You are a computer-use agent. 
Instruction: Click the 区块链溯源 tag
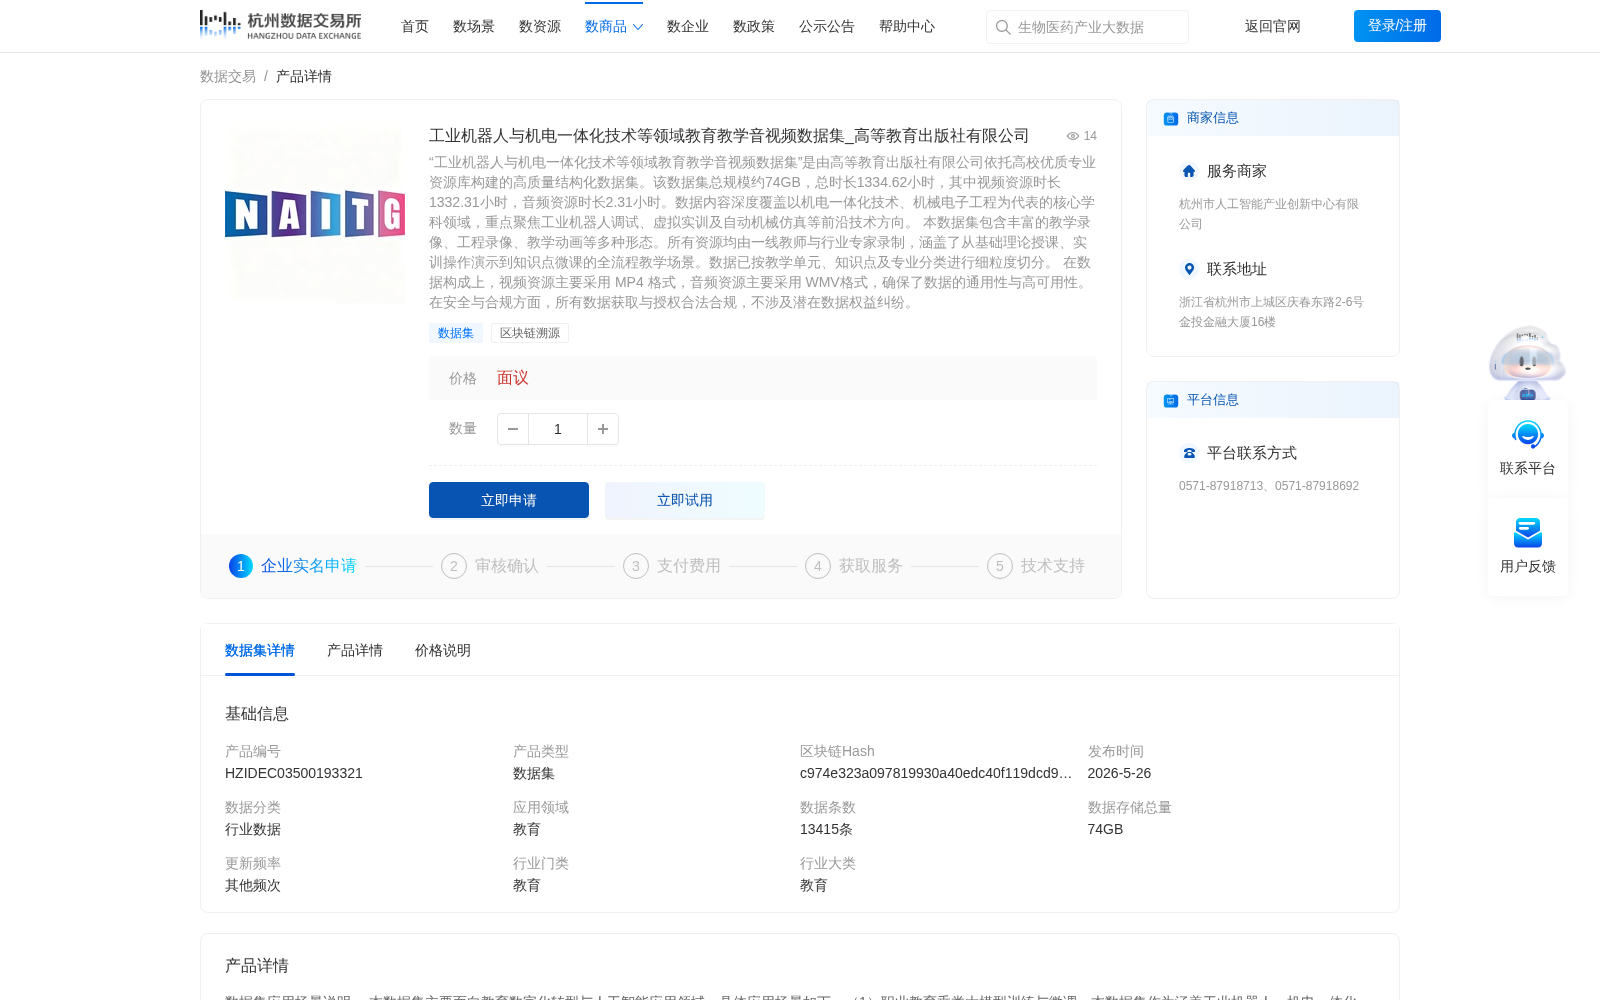coord(530,333)
